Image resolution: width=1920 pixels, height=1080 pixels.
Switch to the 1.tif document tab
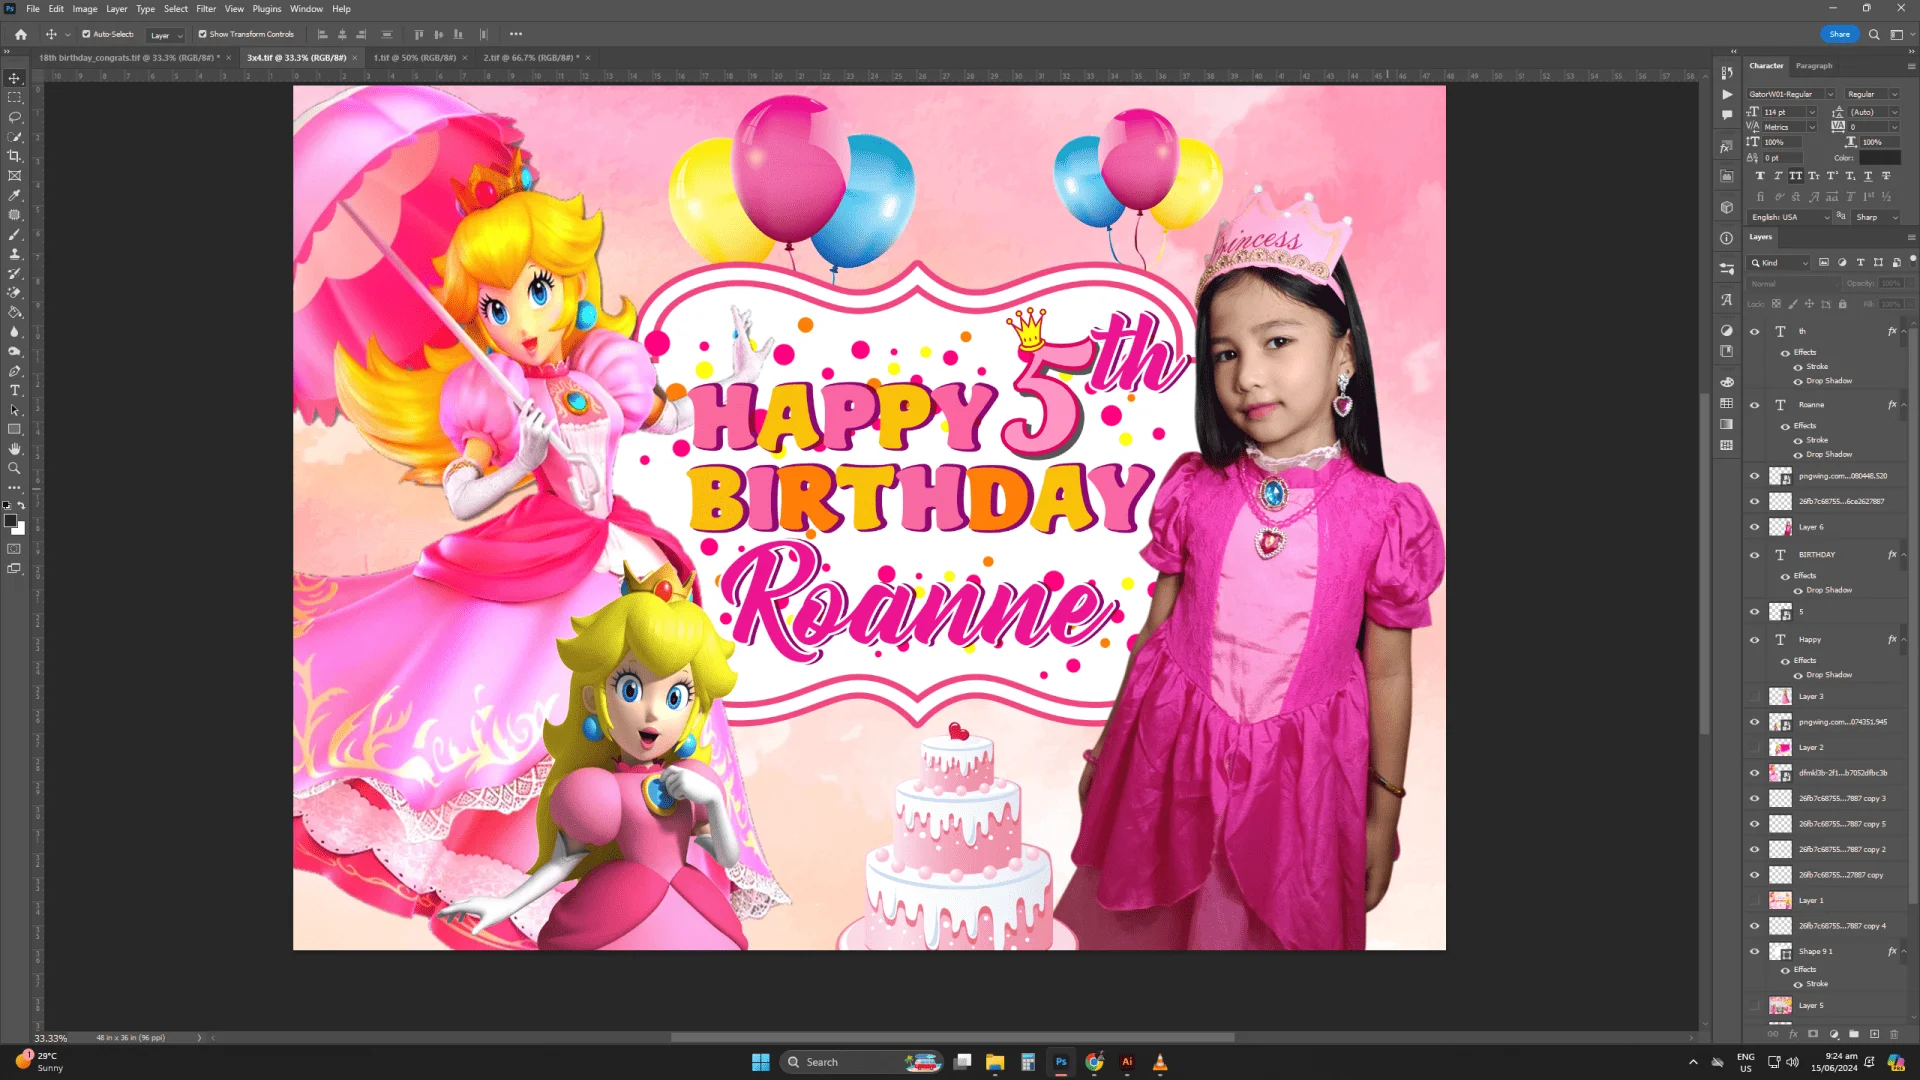point(414,58)
